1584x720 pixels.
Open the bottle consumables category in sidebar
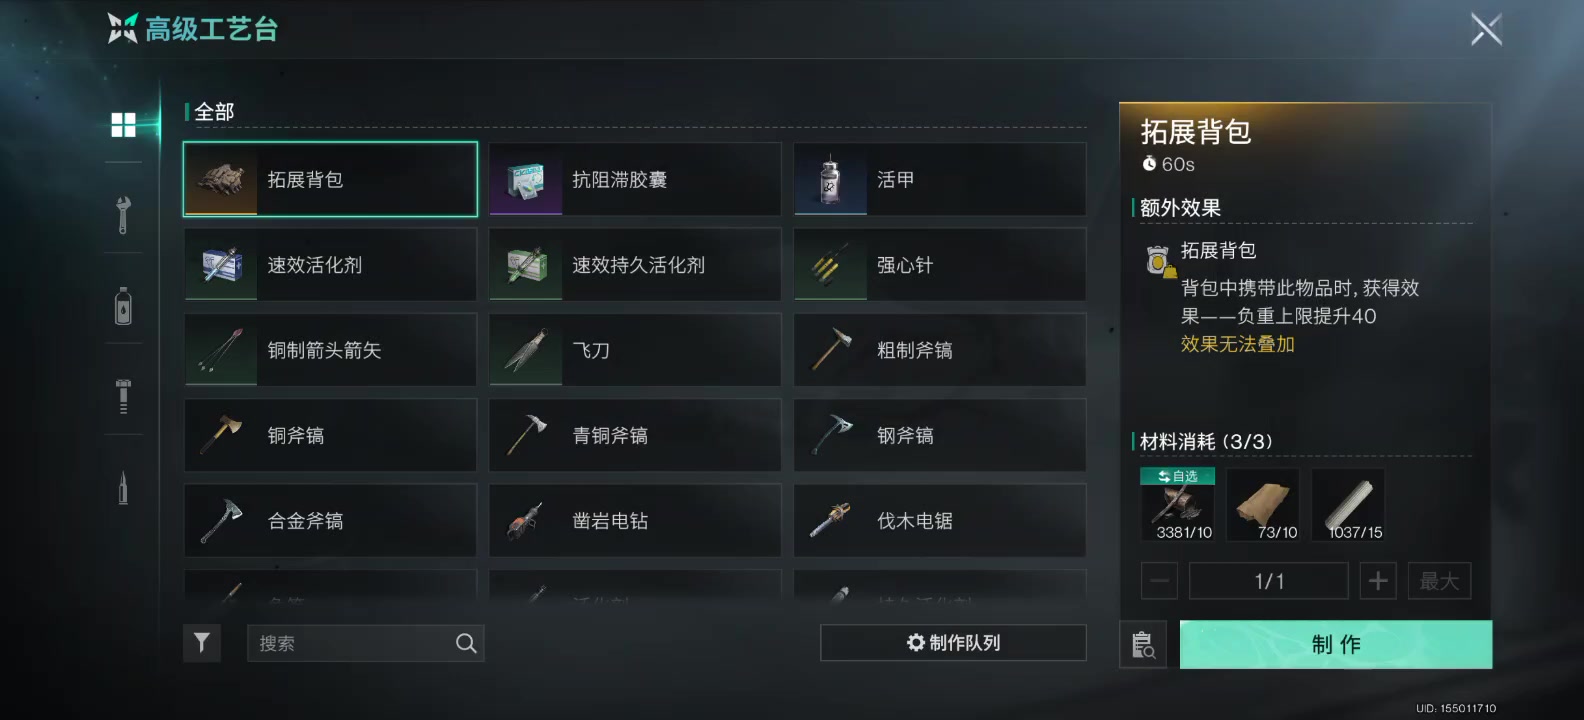tap(123, 306)
